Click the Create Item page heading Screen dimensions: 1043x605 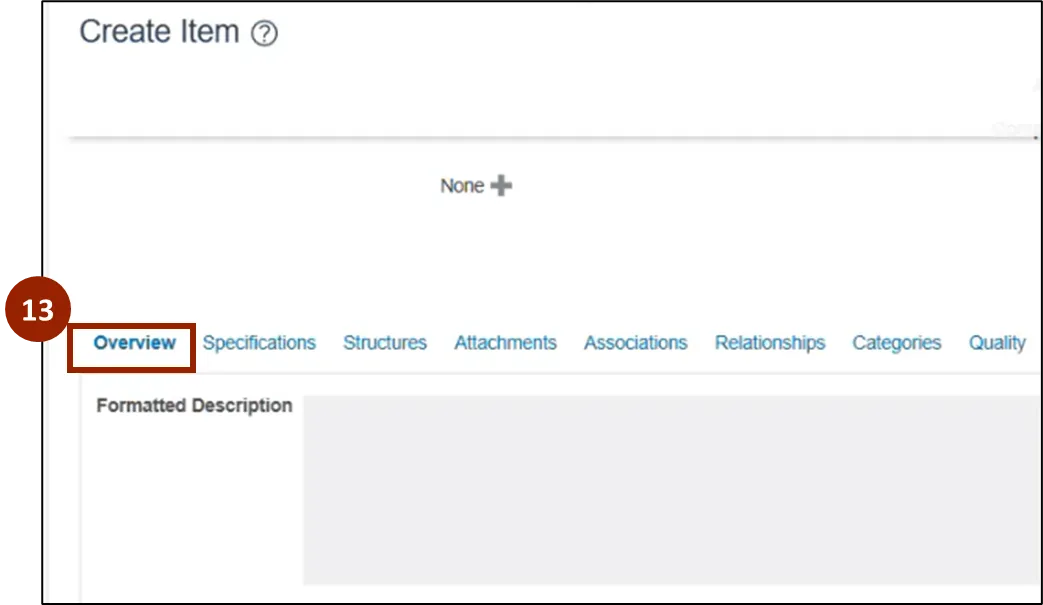[159, 32]
